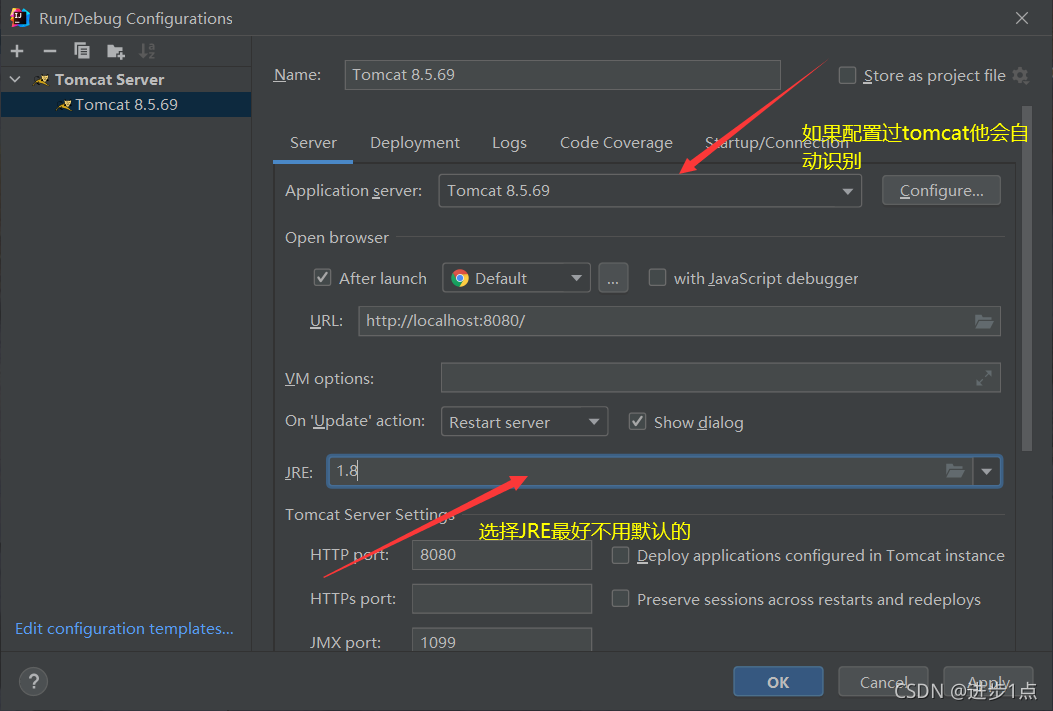This screenshot has height=711, width=1053.
Task: Click the HTTP port field
Action: (x=502, y=555)
